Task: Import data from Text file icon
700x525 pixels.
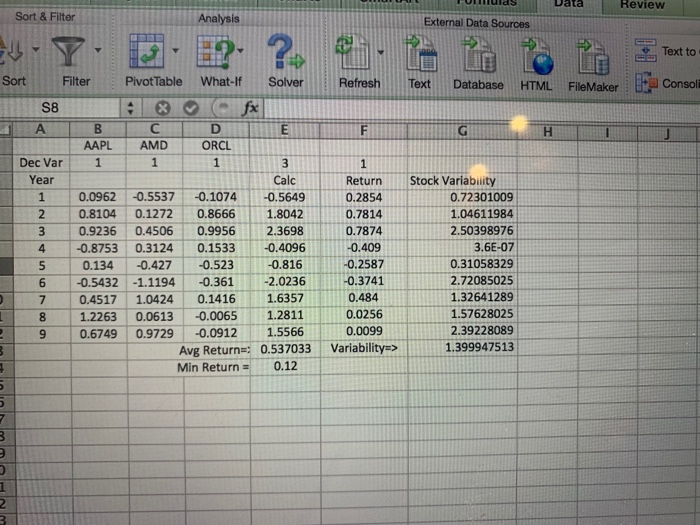Action: click(x=421, y=54)
